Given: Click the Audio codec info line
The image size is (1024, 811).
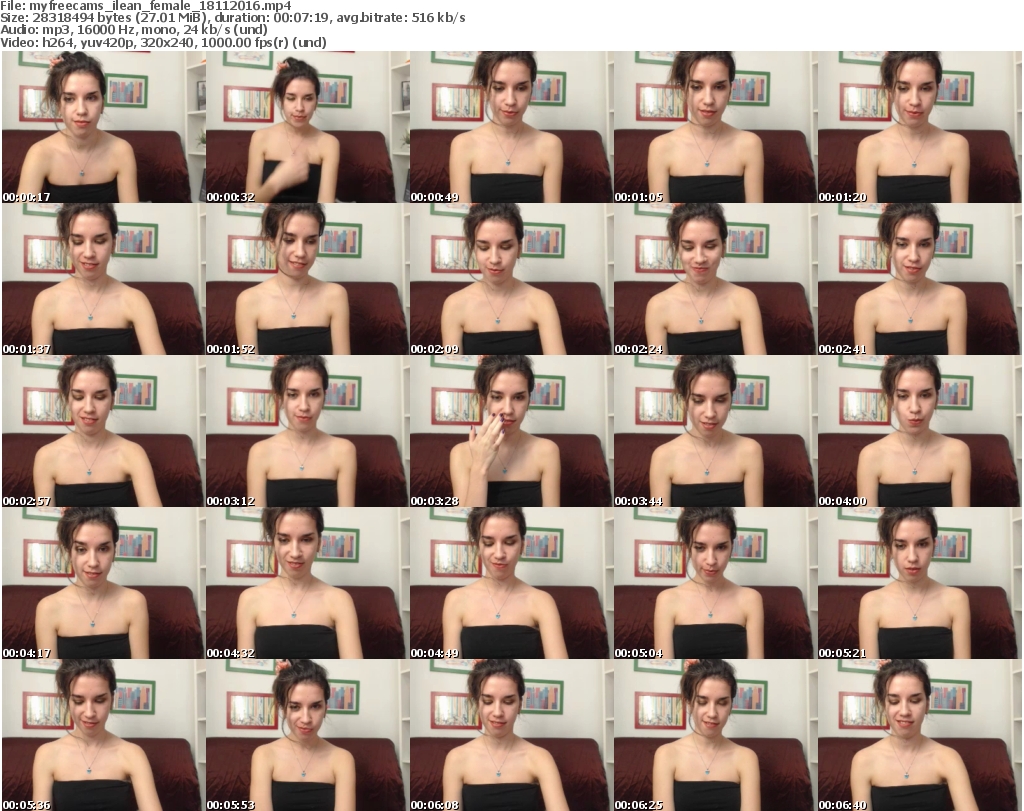Looking at the screenshot, I should [134, 30].
